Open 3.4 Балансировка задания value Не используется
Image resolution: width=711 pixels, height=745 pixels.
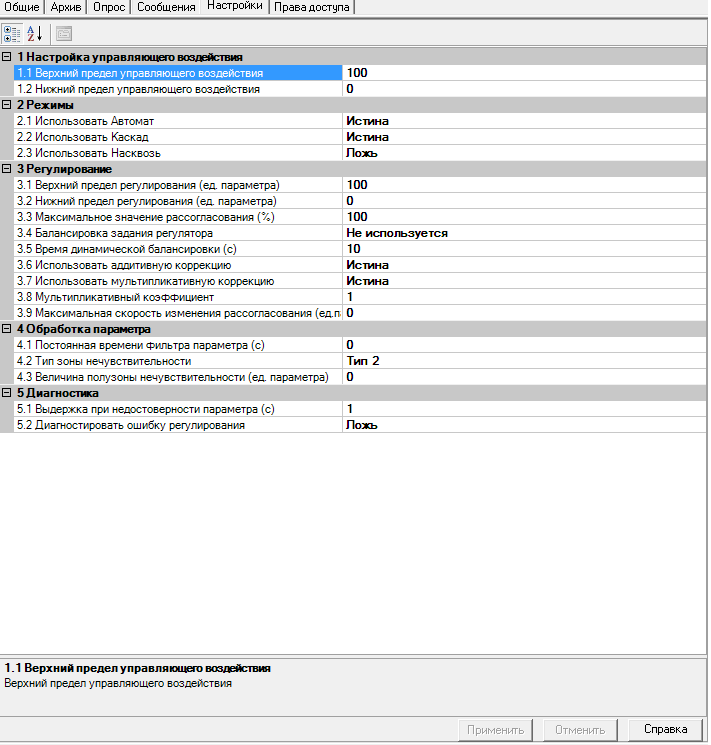524,233
